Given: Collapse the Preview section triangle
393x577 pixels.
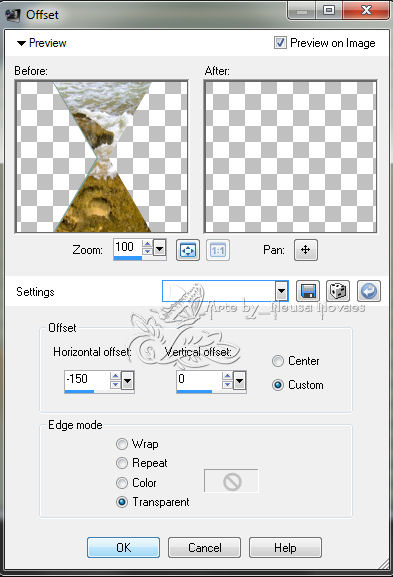Looking at the screenshot, I should pyautogui.click(x=21, y=43).
